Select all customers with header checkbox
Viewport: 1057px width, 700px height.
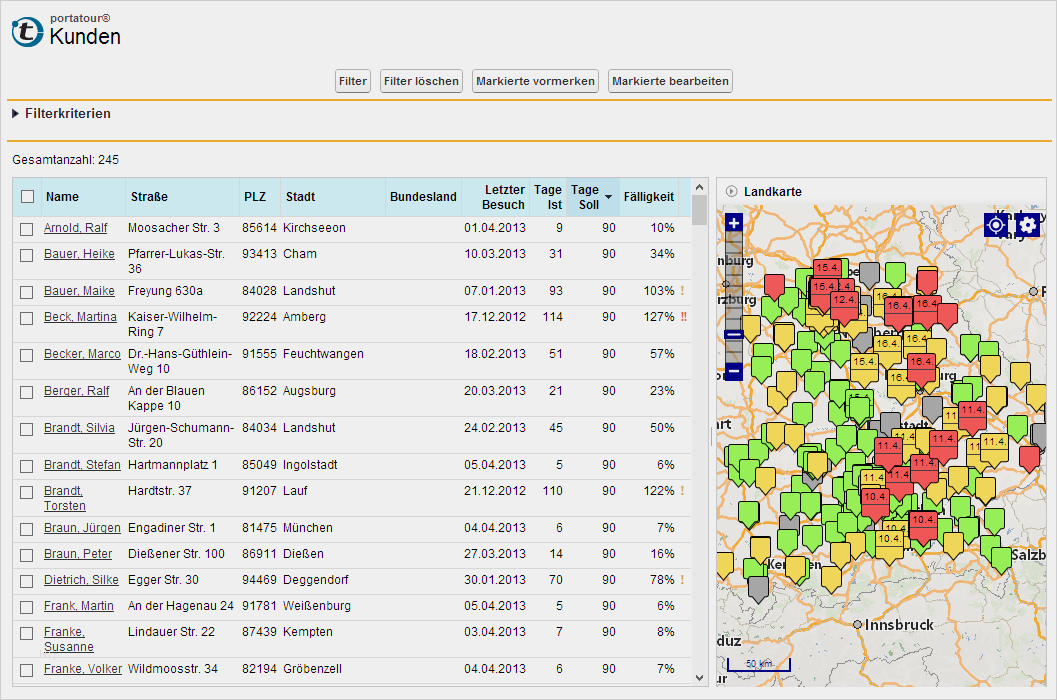[x=28, y=197]
